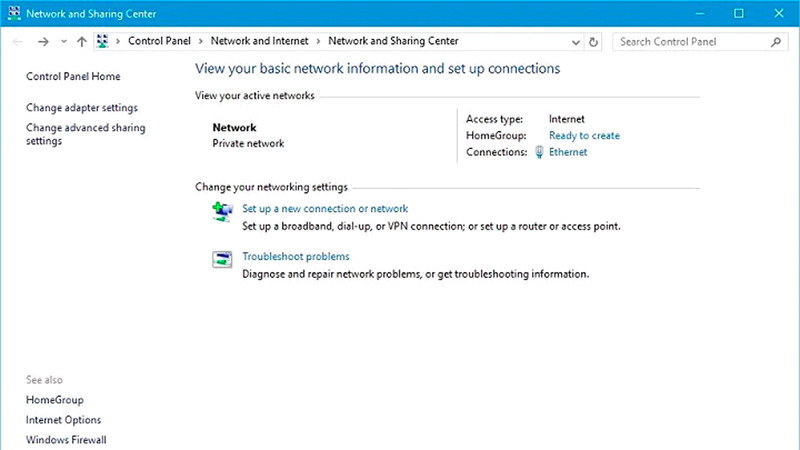
Task: Go to Control Panel Home
Action: (74, 76)
